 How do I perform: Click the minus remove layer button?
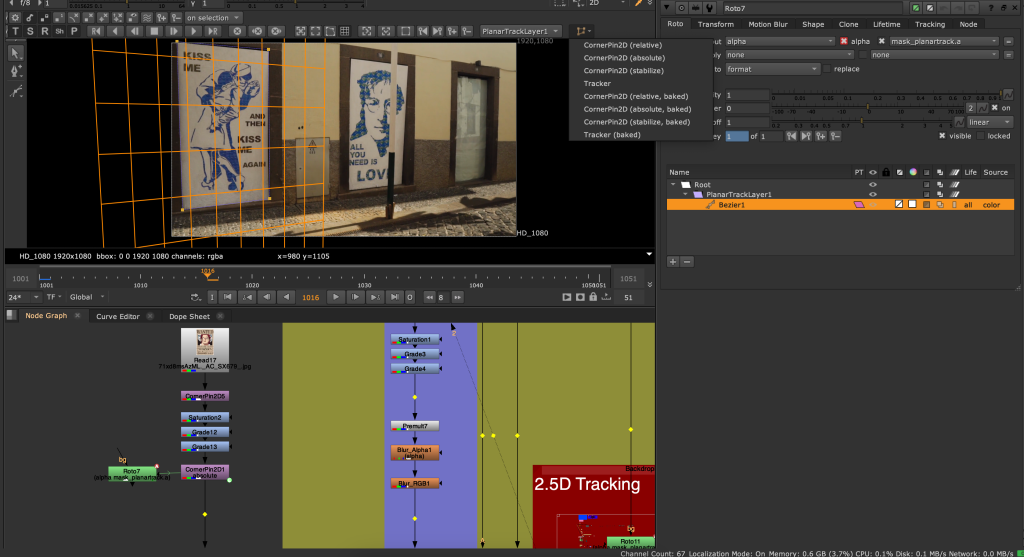(686, 262)
